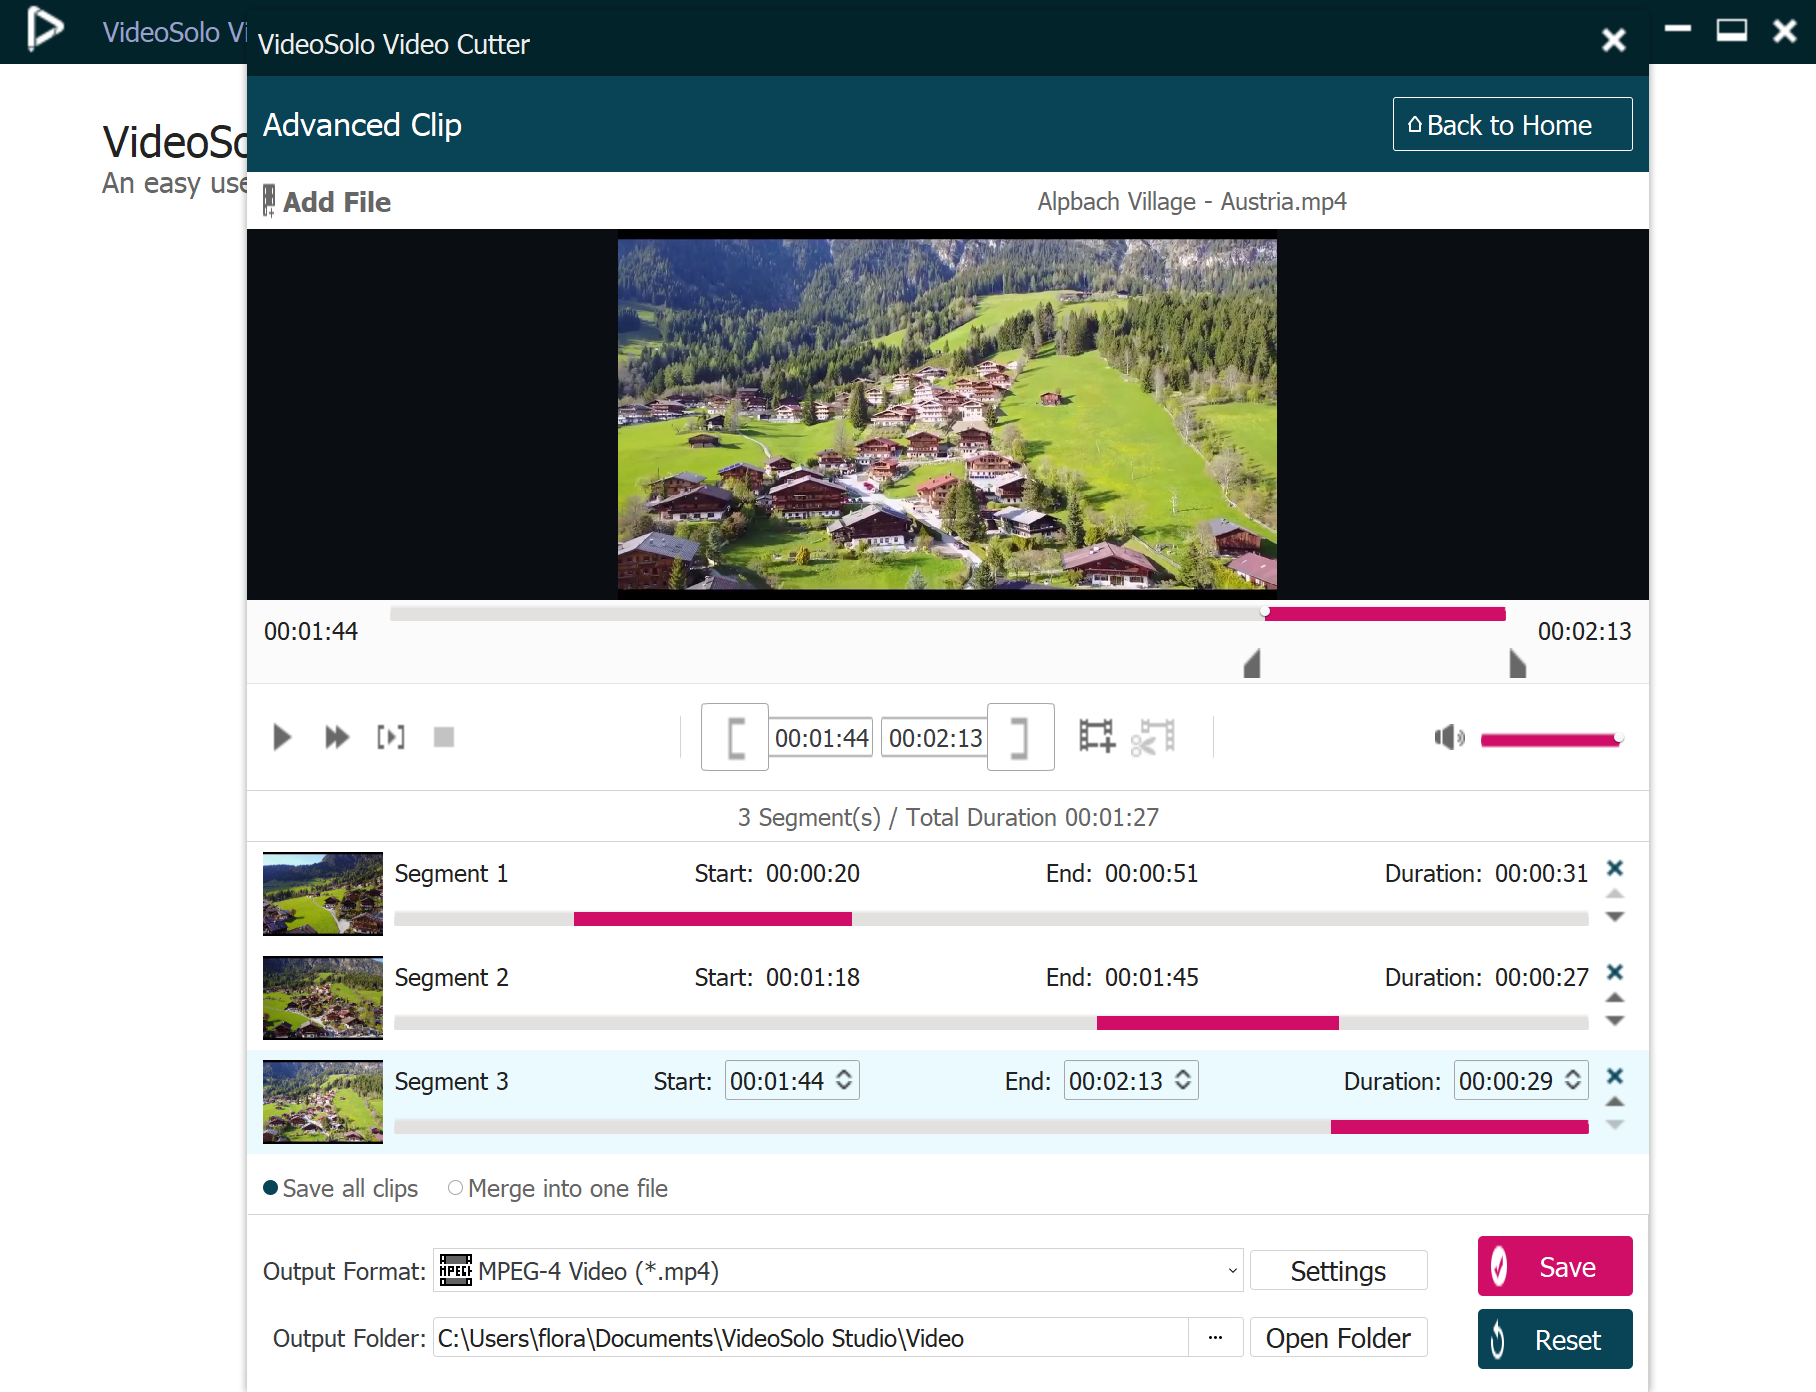Mute audio via speaker icon
This screenshot has height=1392, width=1816.
pyautogui.click(x=1448, y=738)
